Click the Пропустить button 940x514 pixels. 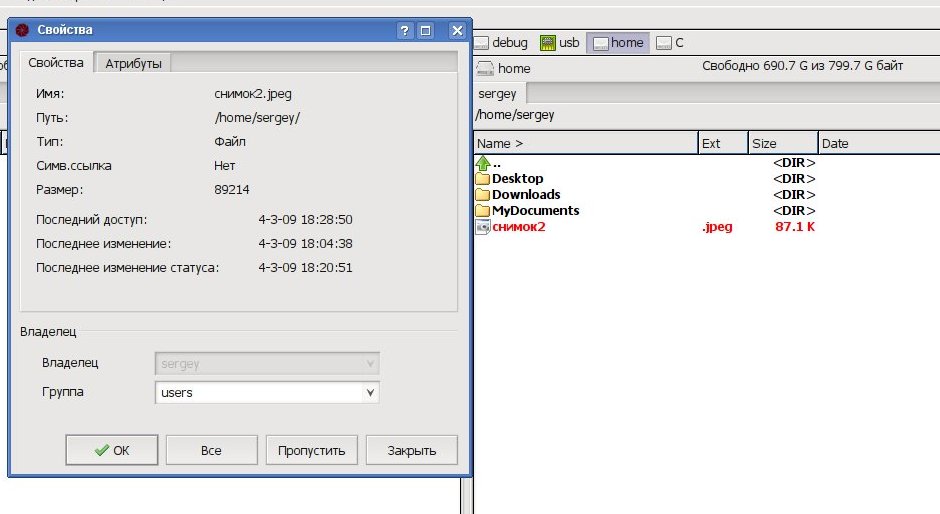click(311, 450)
